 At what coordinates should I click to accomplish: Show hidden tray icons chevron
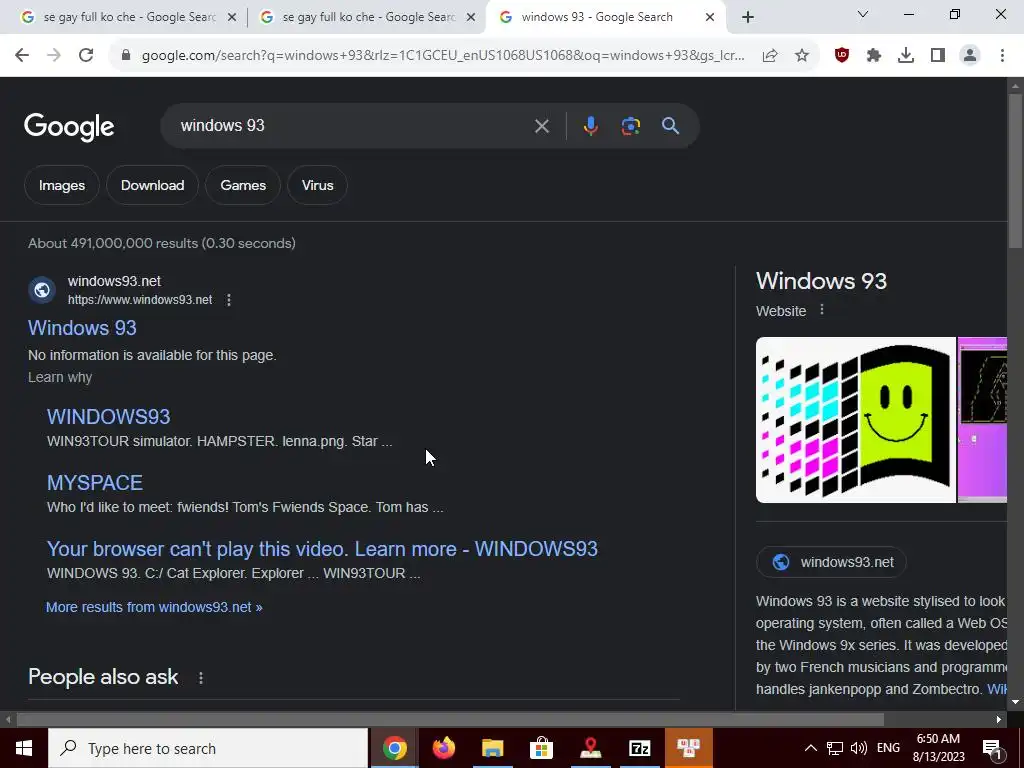pyautogui.click(x=810, y=748)
